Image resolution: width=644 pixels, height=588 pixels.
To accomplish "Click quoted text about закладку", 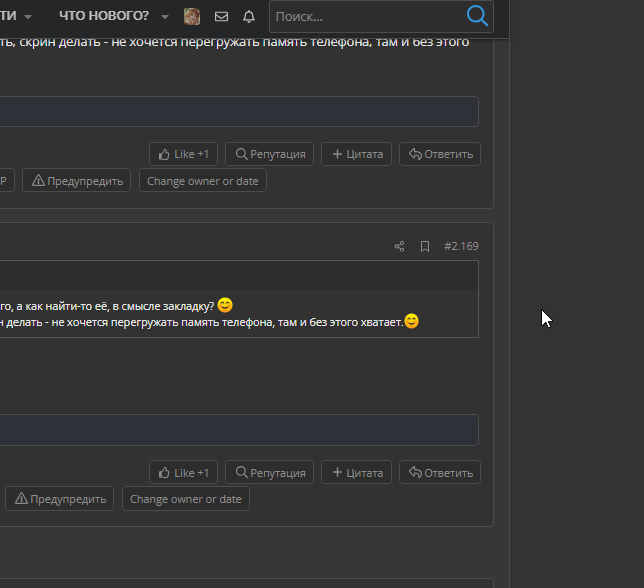I will click(x=107, y=306).
